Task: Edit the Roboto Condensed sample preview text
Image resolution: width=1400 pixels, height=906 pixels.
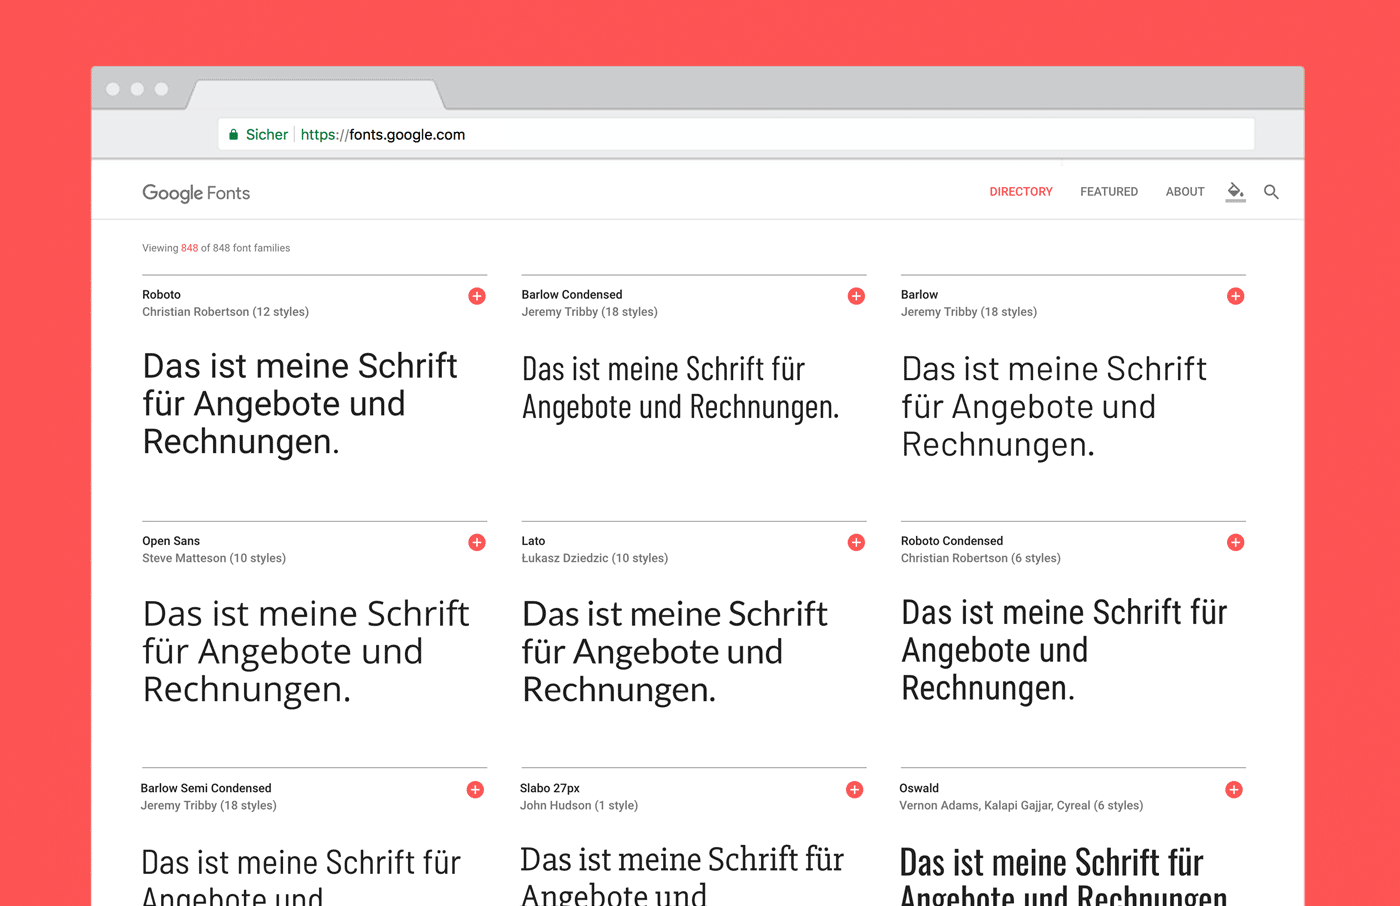Action: click(1064, 650)
